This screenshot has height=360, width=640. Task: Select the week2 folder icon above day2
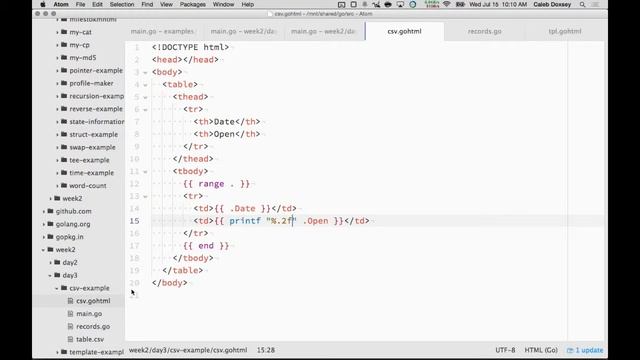[51, 249]
